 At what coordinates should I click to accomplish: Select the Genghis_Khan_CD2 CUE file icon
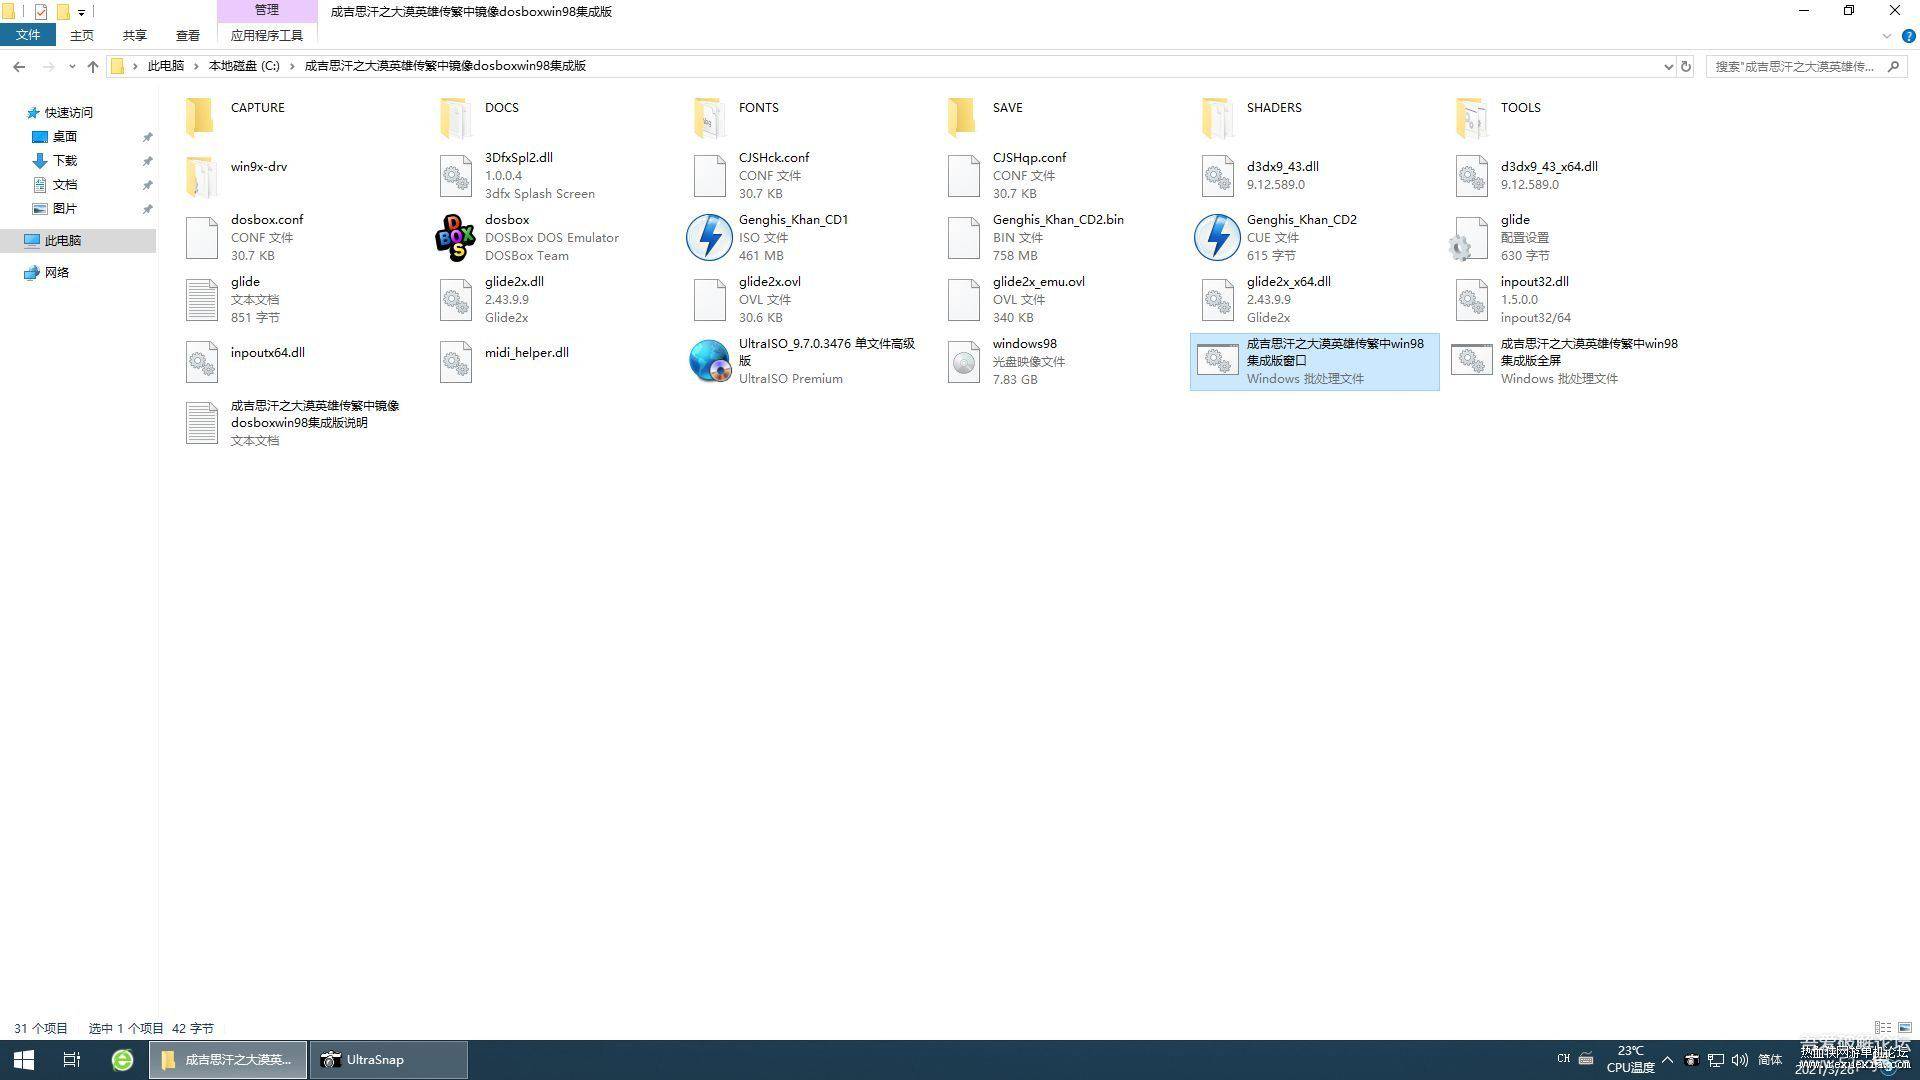click(x=1217, y=237)
